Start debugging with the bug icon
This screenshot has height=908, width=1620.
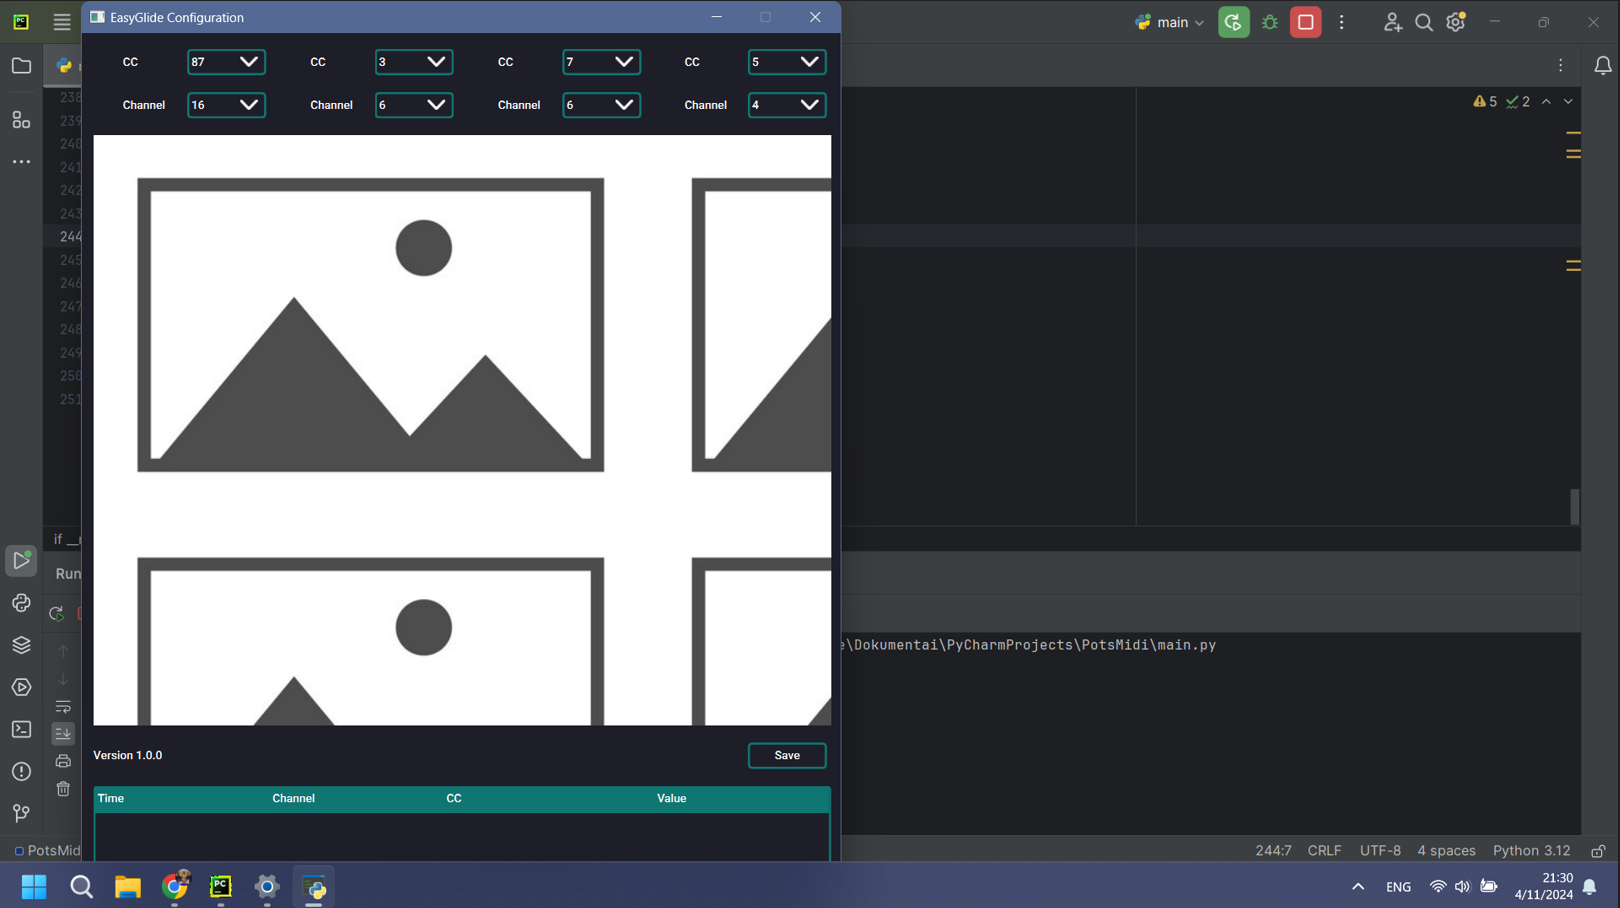click(x=1270, y=22)
